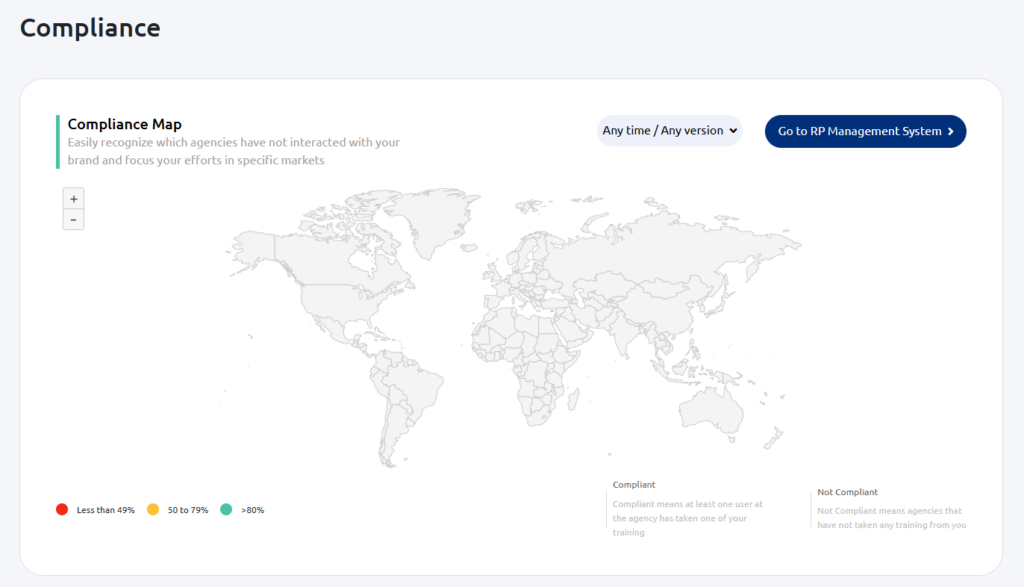1024x587 pixels.
Task: Open the Any time / Any version dropdown
Action: (669, 131)
